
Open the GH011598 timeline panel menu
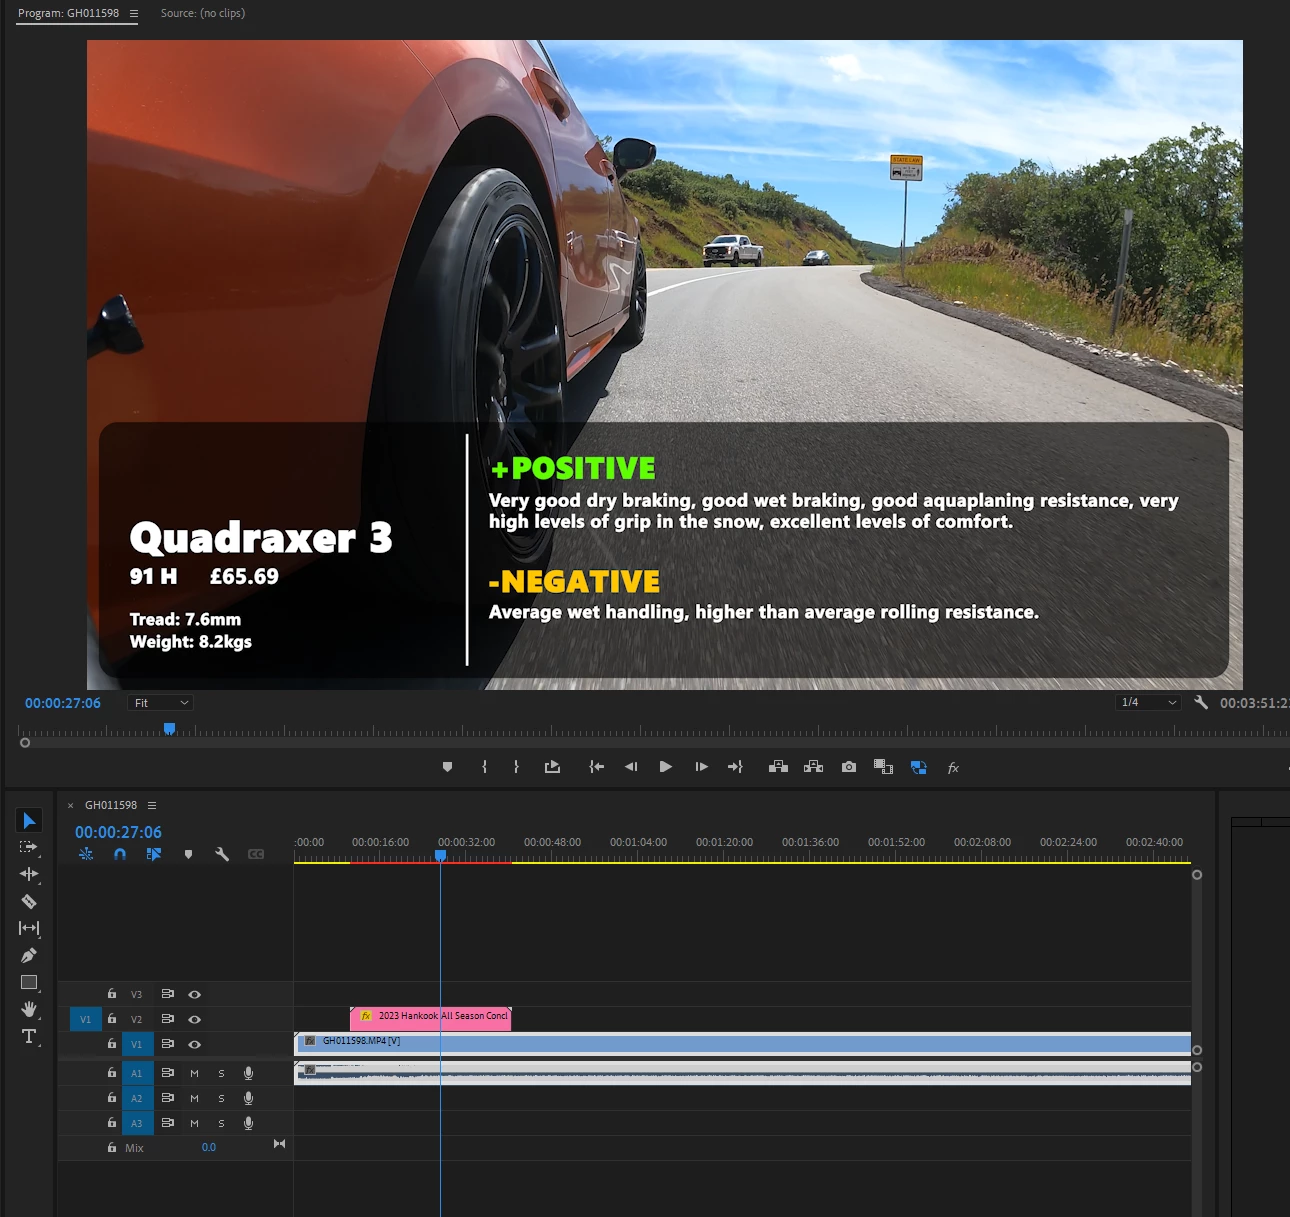[x=152, y=805]
